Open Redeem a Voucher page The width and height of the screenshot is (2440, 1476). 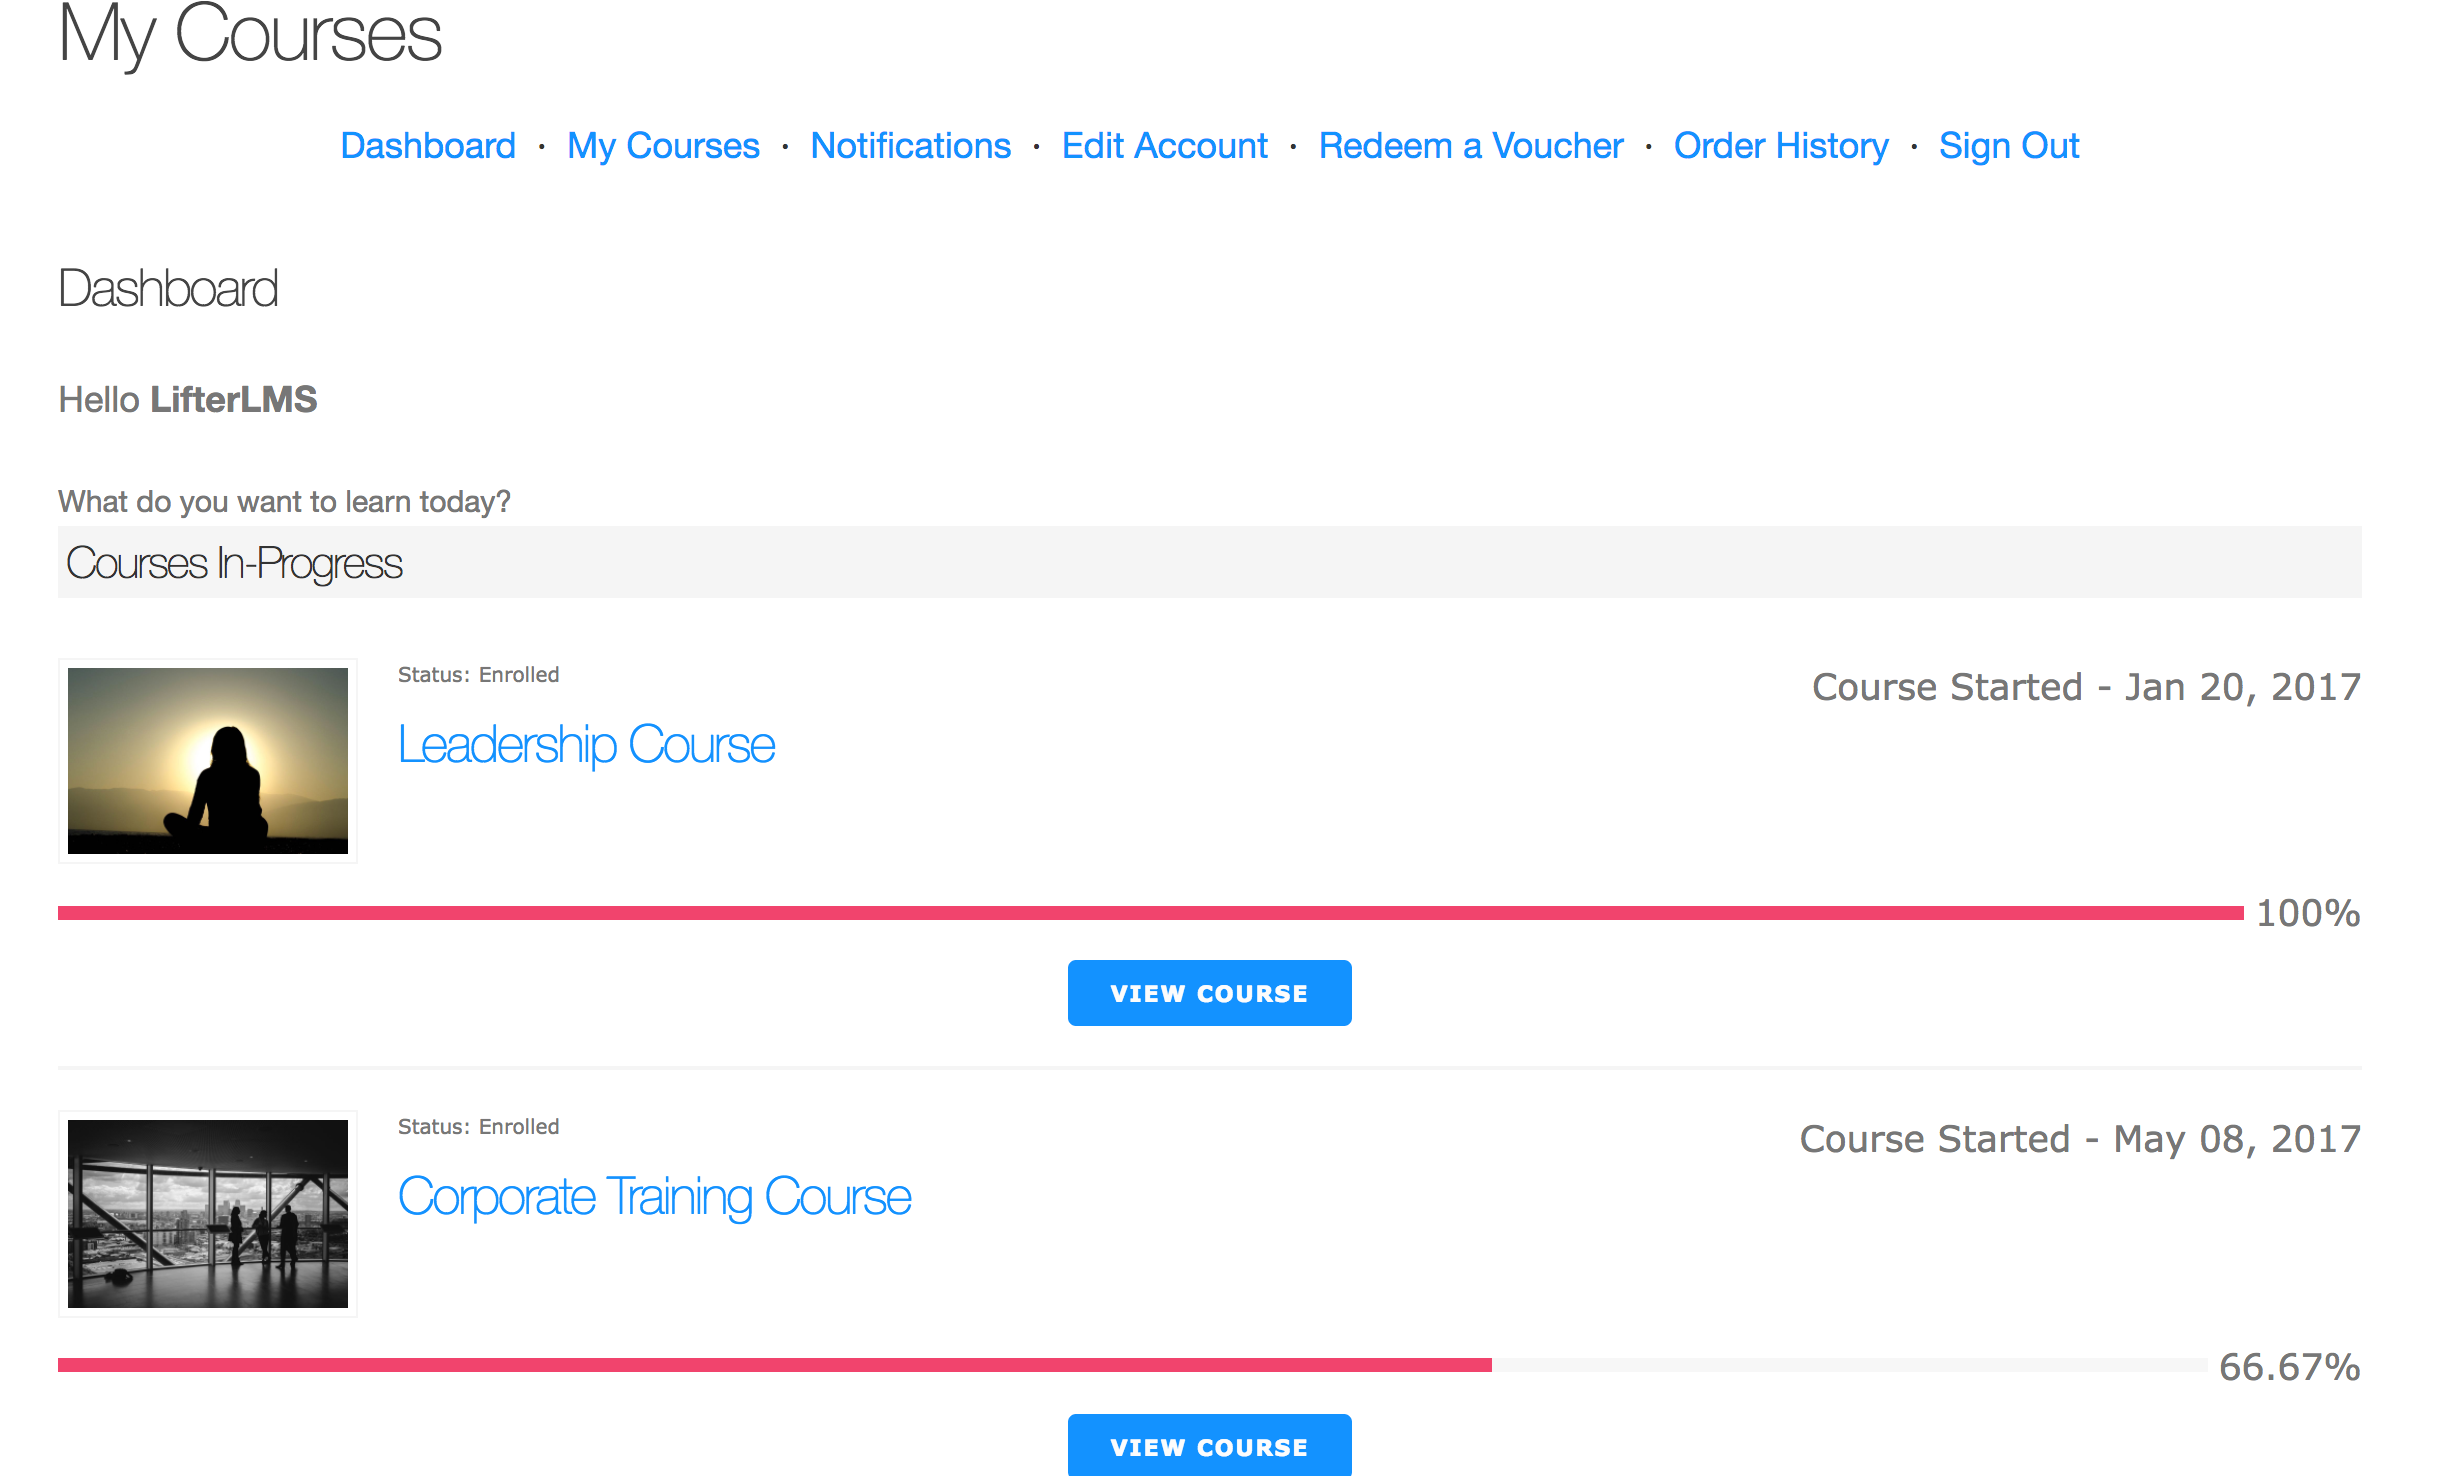(1470, 146)
